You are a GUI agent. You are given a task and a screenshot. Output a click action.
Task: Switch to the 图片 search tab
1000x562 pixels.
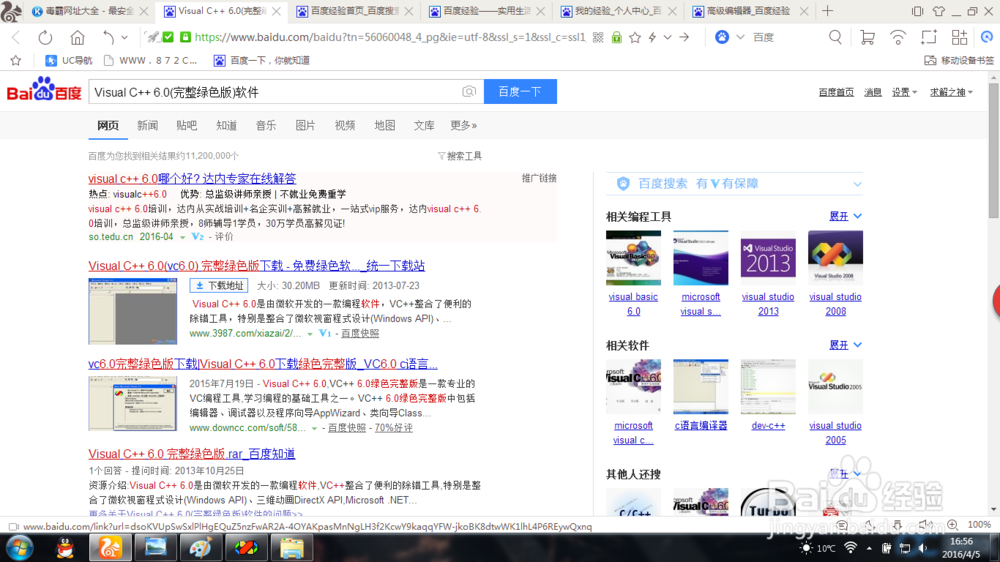(x=305, y=126)
